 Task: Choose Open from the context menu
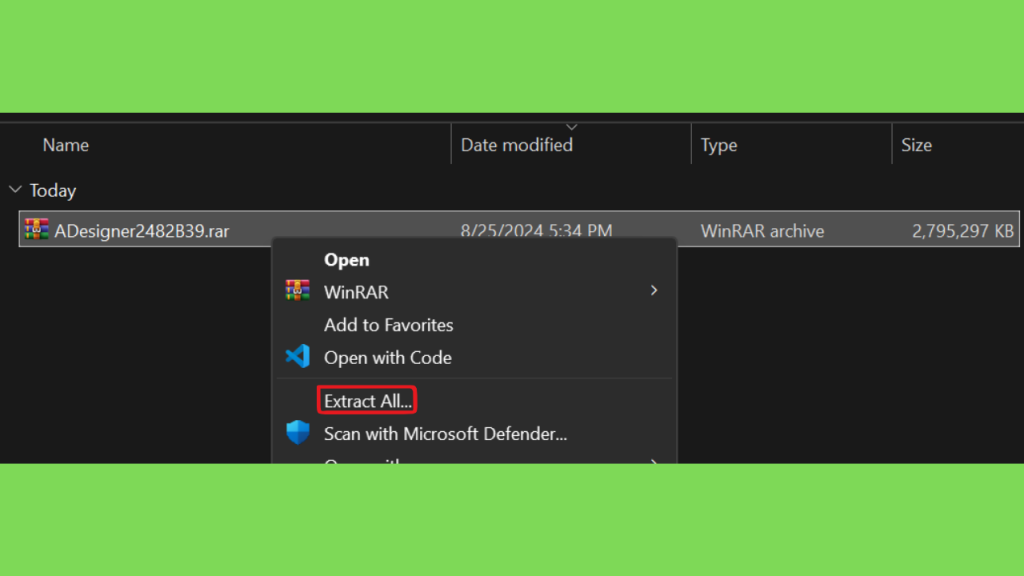pyautogui.click(x=346, y=260)
